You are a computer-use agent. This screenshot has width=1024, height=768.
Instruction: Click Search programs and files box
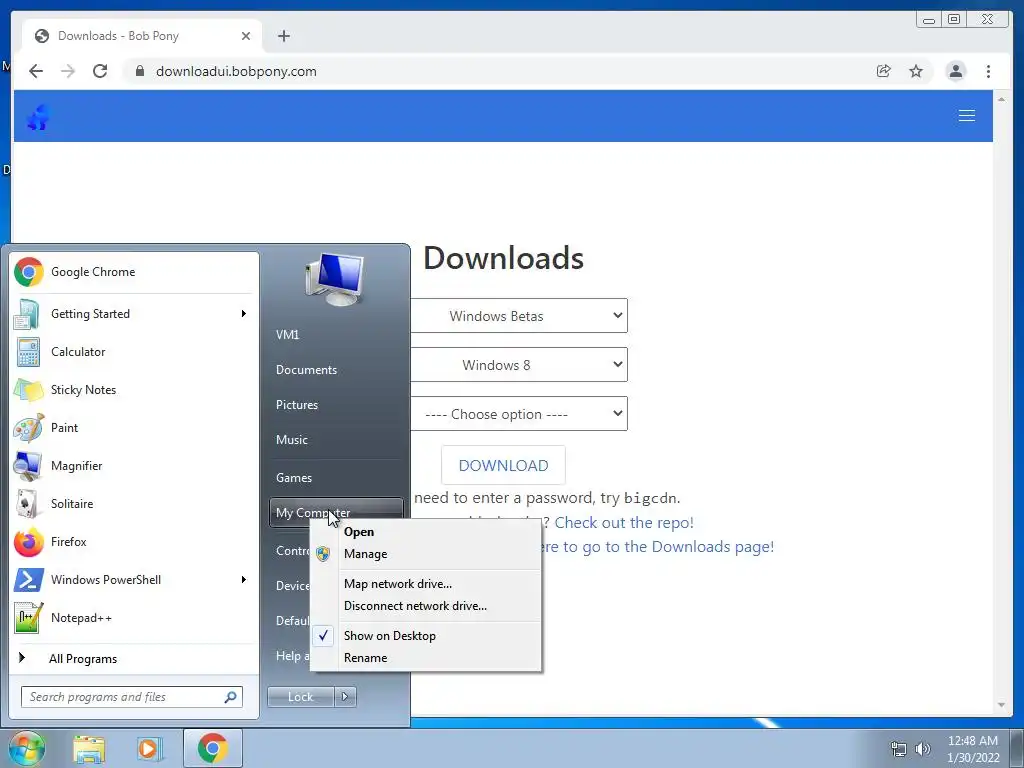pos(132,697)
